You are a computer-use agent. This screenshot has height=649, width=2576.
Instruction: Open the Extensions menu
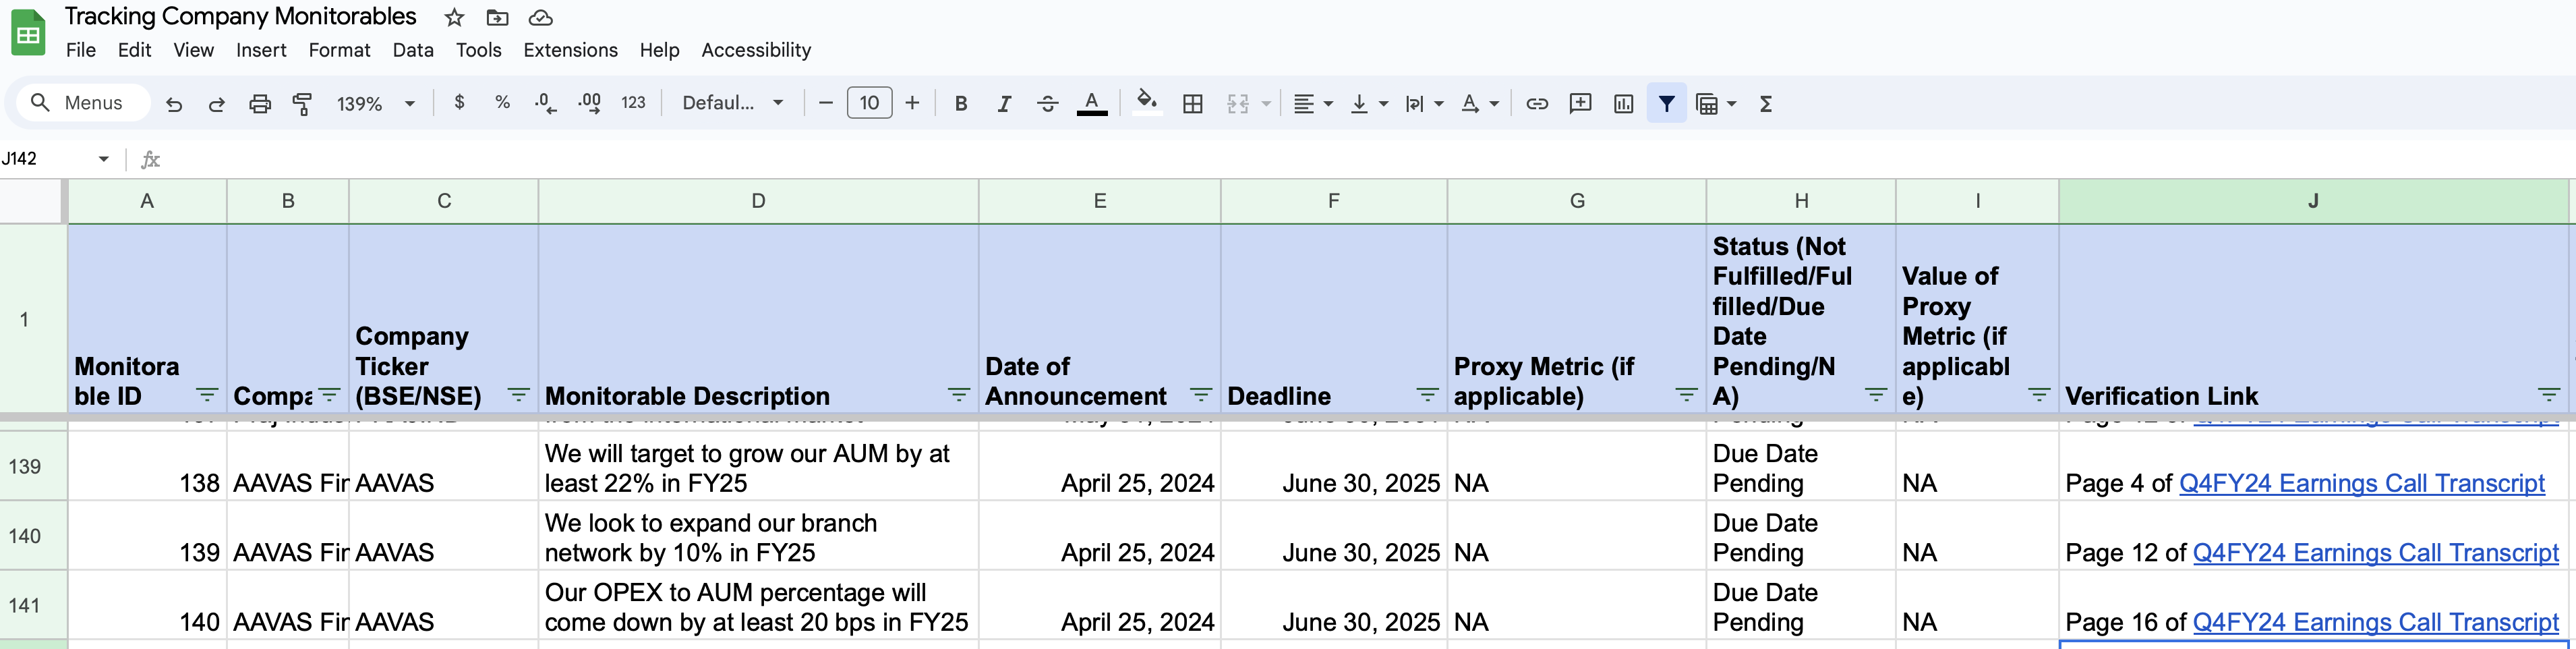point(570,50)
